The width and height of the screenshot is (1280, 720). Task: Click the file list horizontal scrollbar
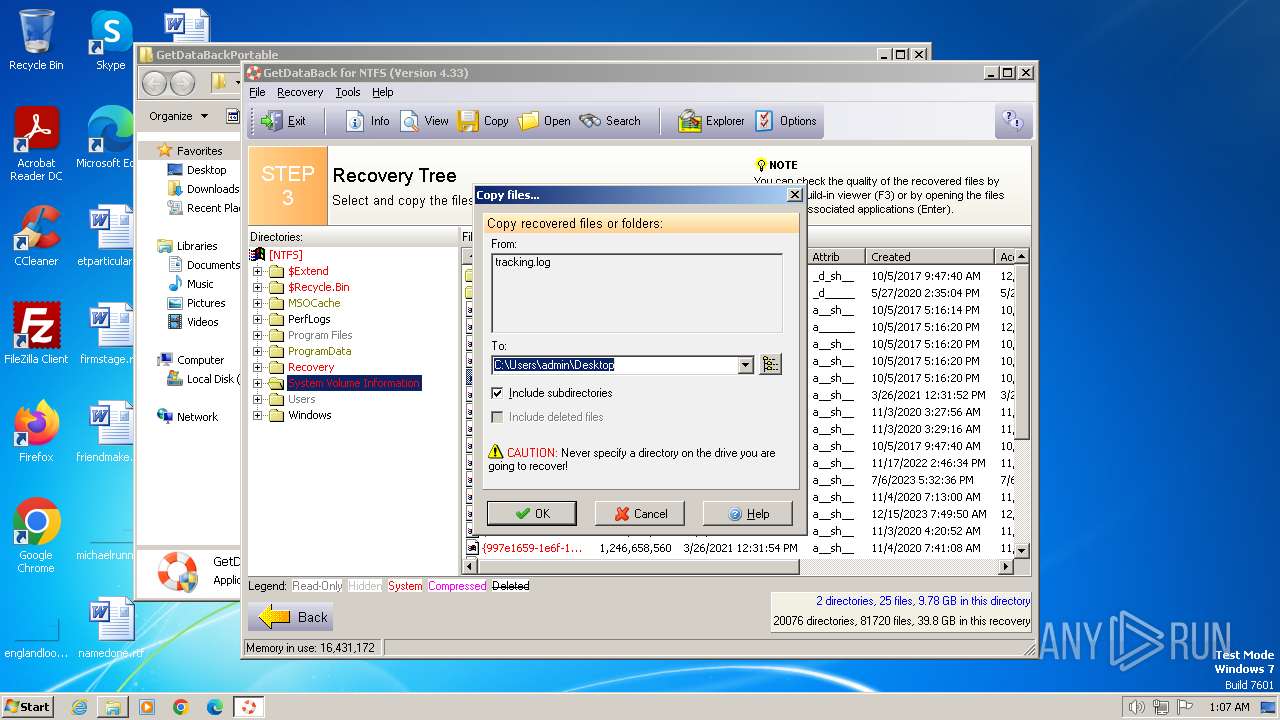pyautogui.click(x=736, y=567)
